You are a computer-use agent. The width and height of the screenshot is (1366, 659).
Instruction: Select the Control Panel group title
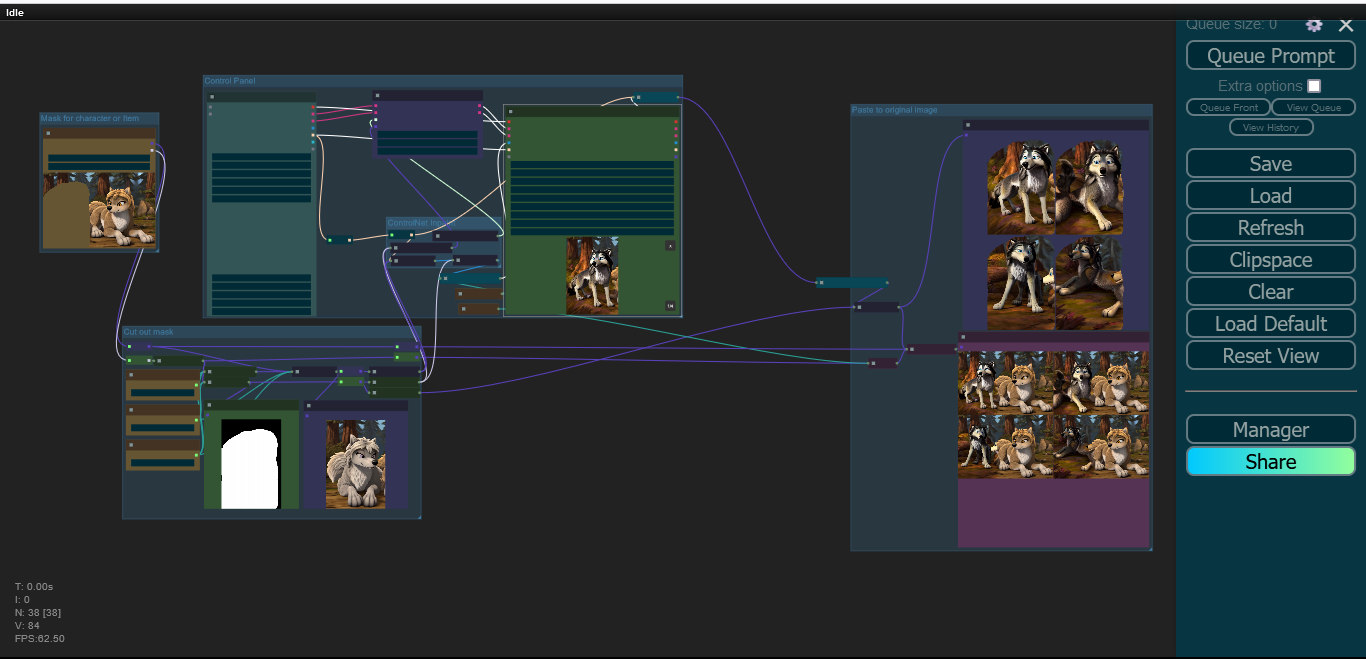pyautogui.click(x=230, y=81)
